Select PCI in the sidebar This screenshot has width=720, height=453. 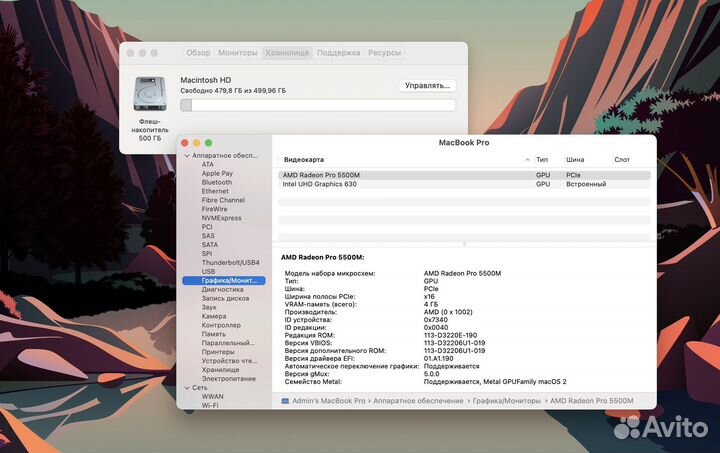[207, 227]
